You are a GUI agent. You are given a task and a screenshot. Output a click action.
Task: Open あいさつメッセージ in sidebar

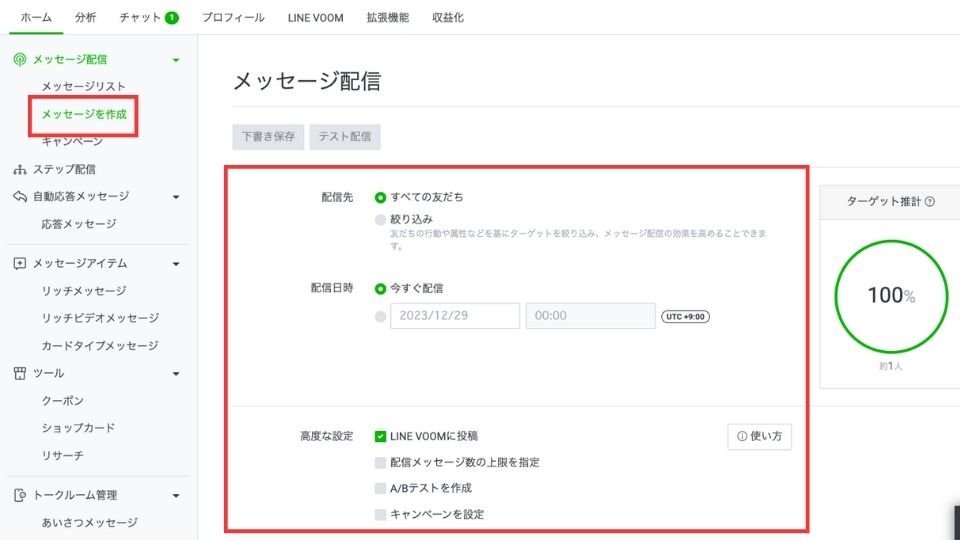pos(89,523)
